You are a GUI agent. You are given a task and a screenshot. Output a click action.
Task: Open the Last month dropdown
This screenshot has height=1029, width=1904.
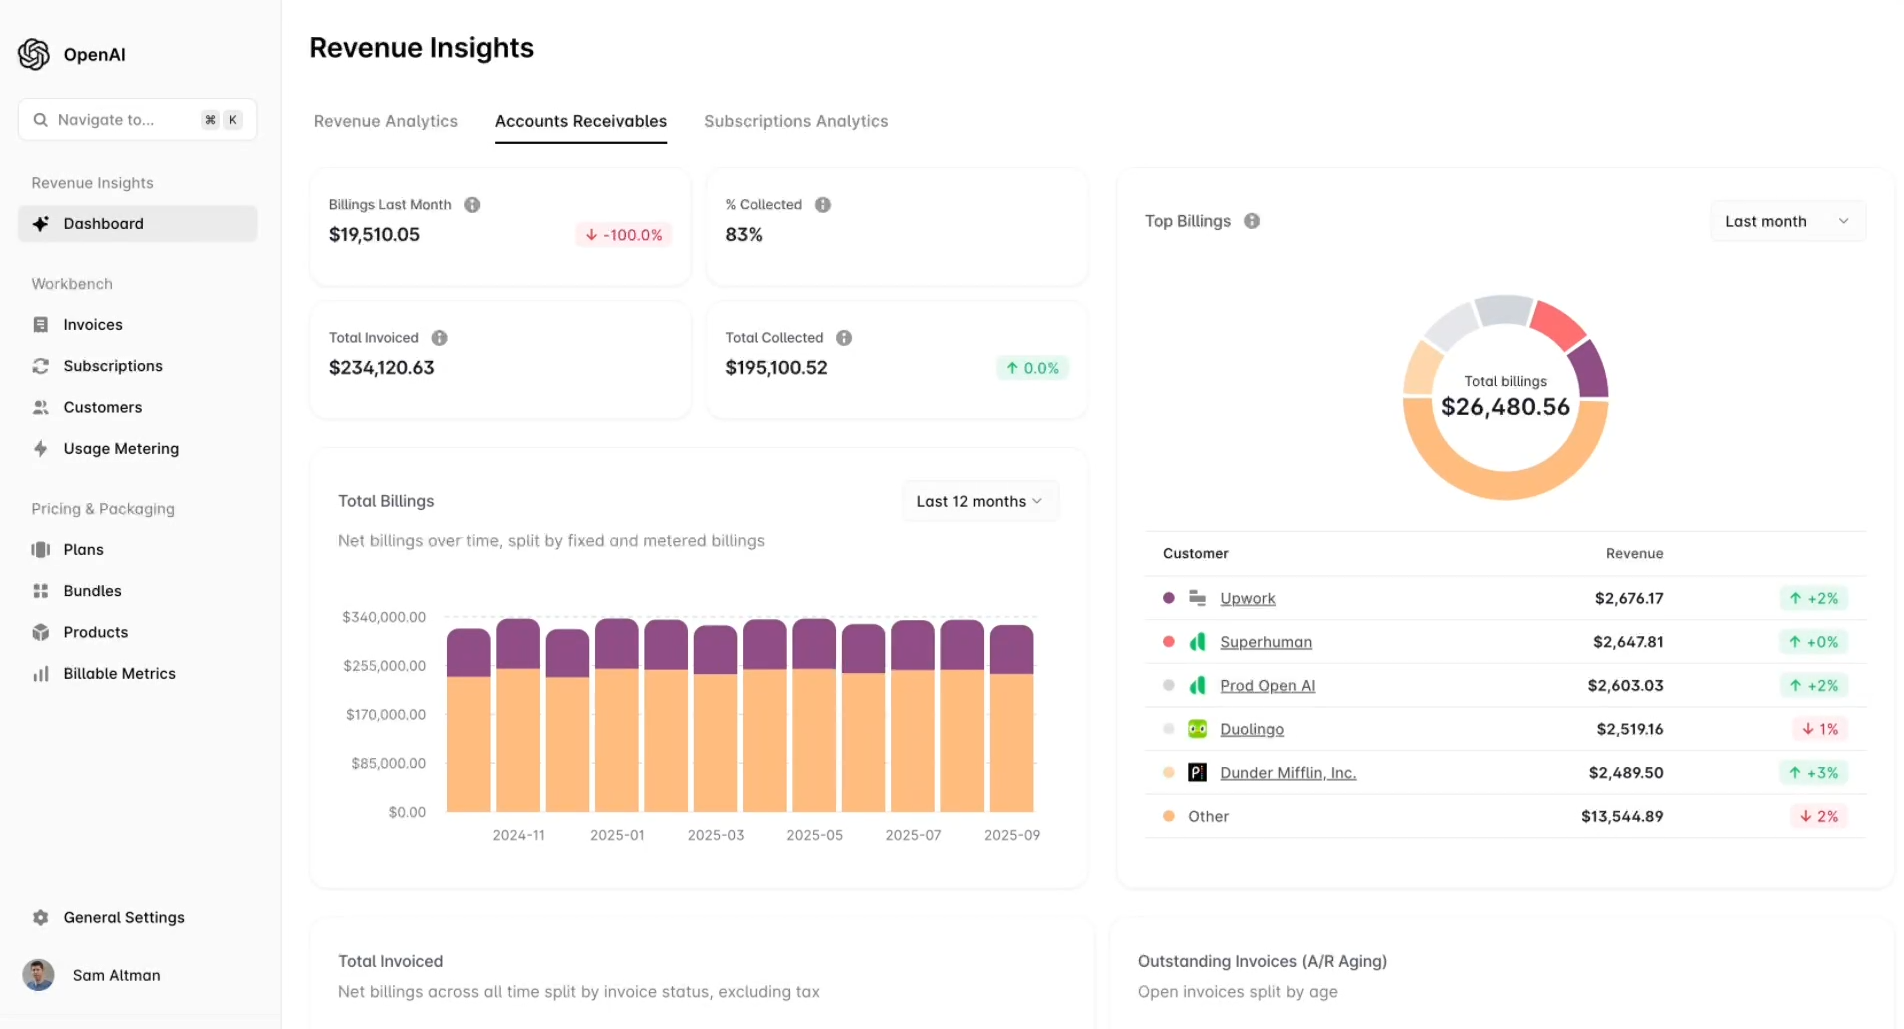click(1786, 221)
